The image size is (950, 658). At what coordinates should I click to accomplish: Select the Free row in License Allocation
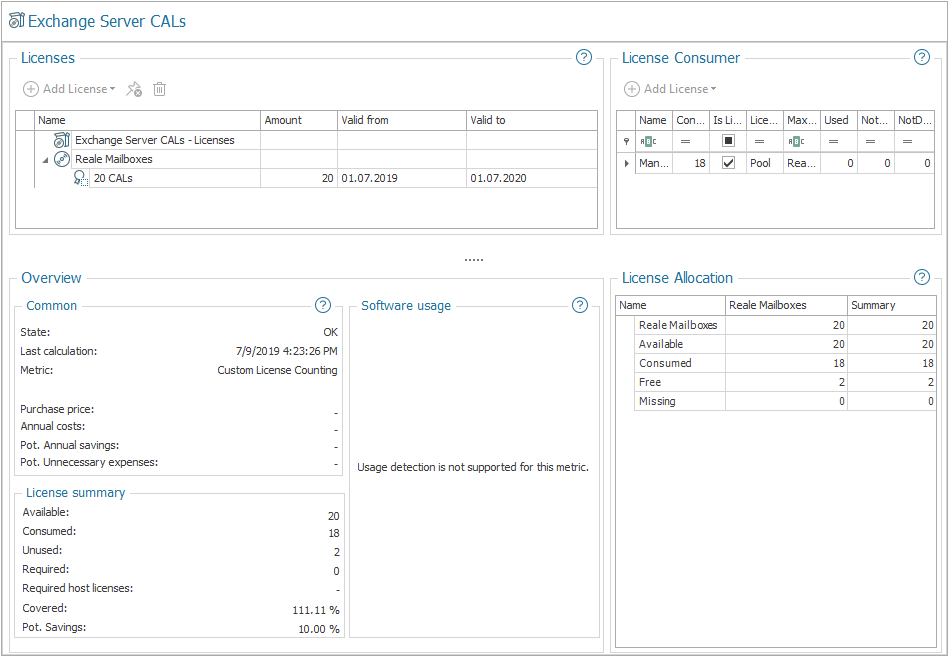785,382
